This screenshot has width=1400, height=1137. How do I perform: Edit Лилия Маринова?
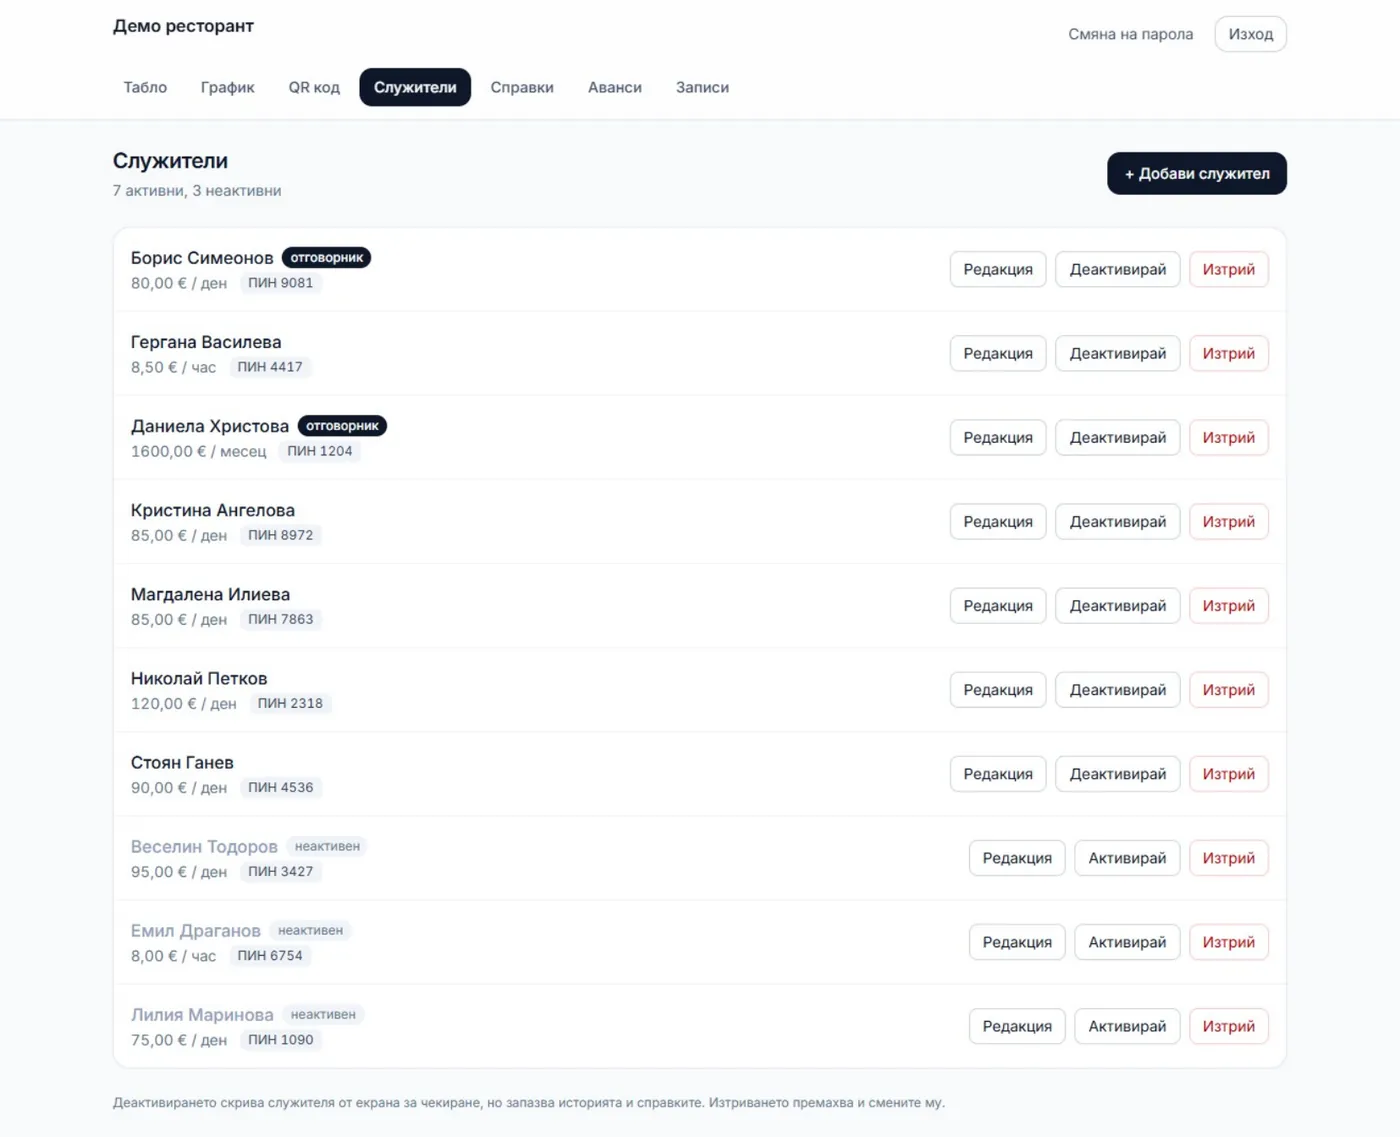click(1017, 1025)
